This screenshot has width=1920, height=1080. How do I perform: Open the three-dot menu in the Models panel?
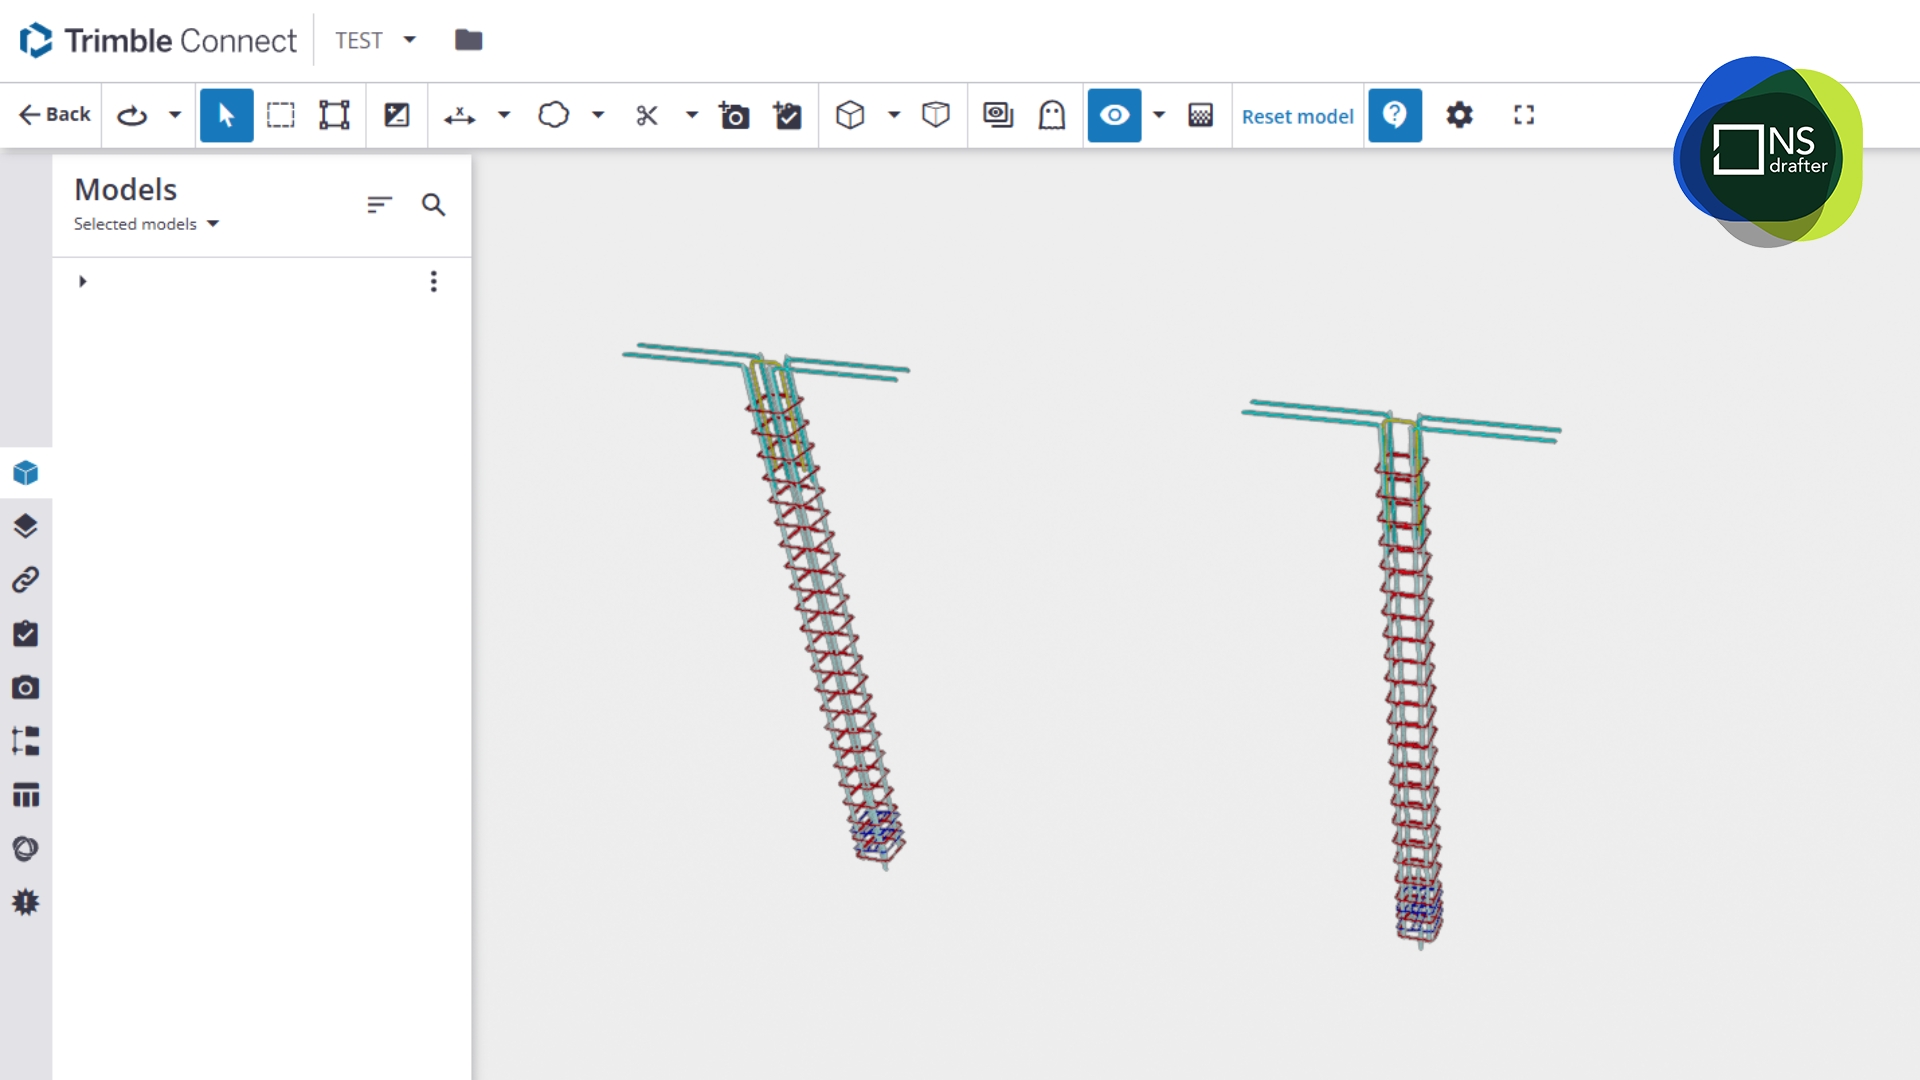click(x=434, y=281)
